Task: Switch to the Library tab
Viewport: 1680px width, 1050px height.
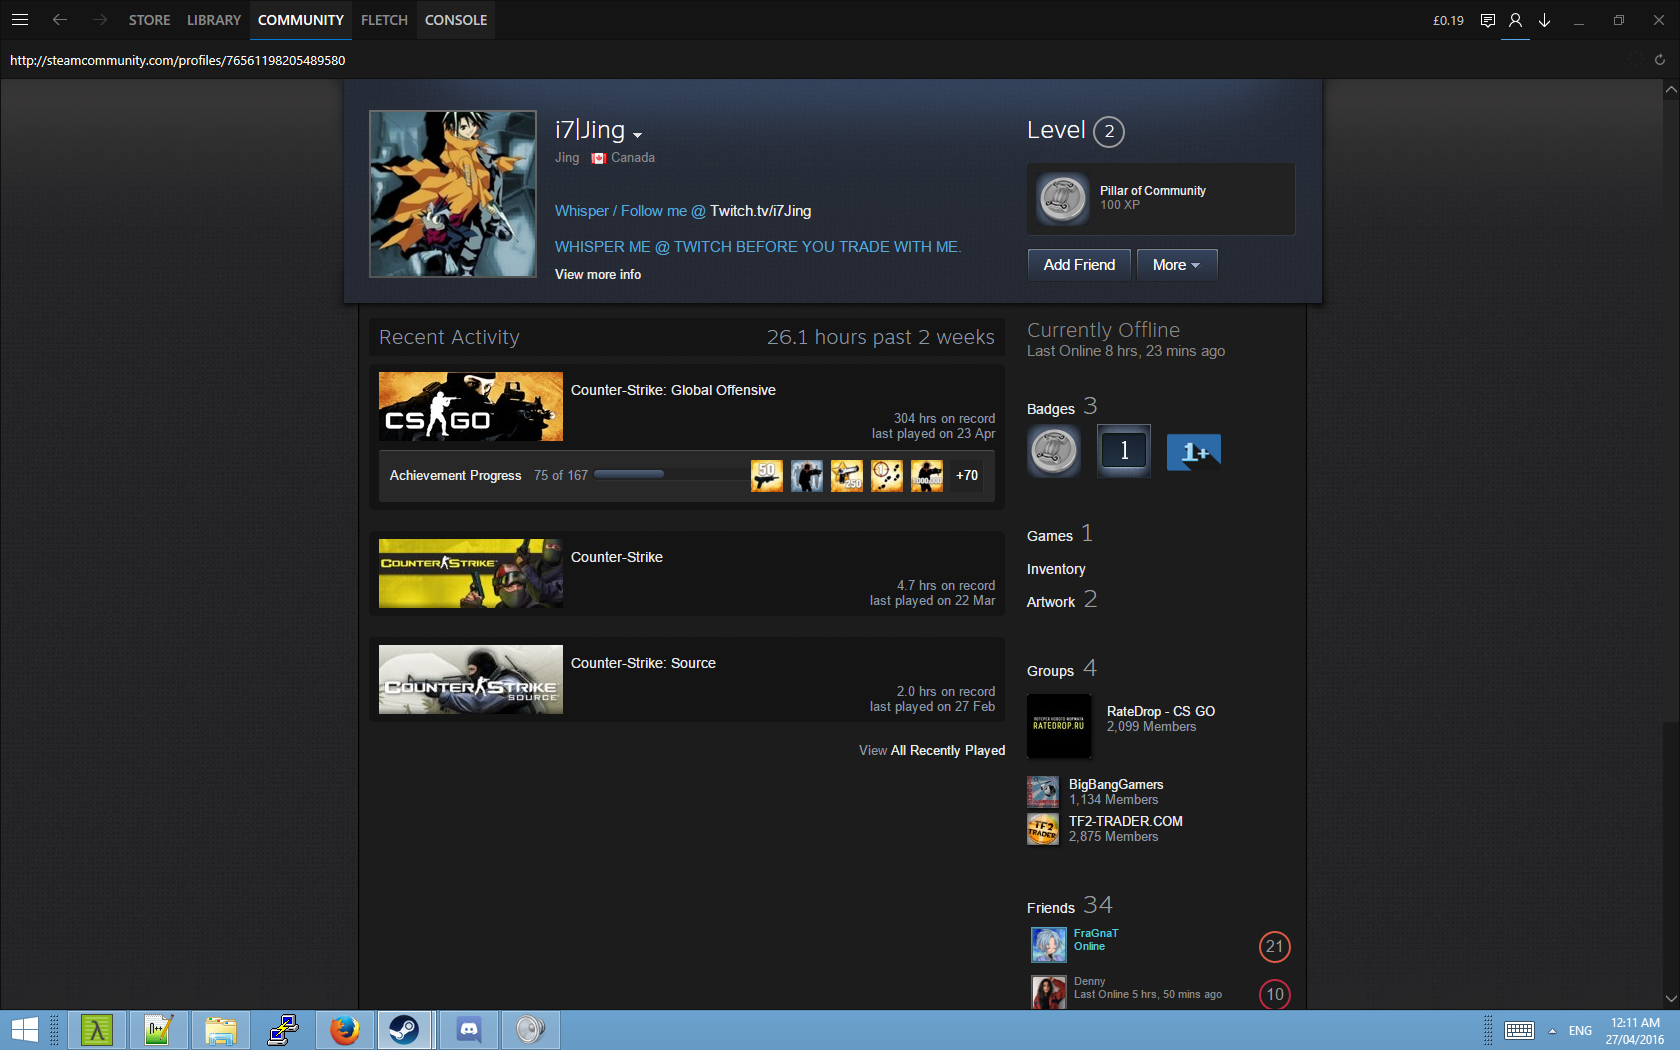Action: tap(213, 20)
